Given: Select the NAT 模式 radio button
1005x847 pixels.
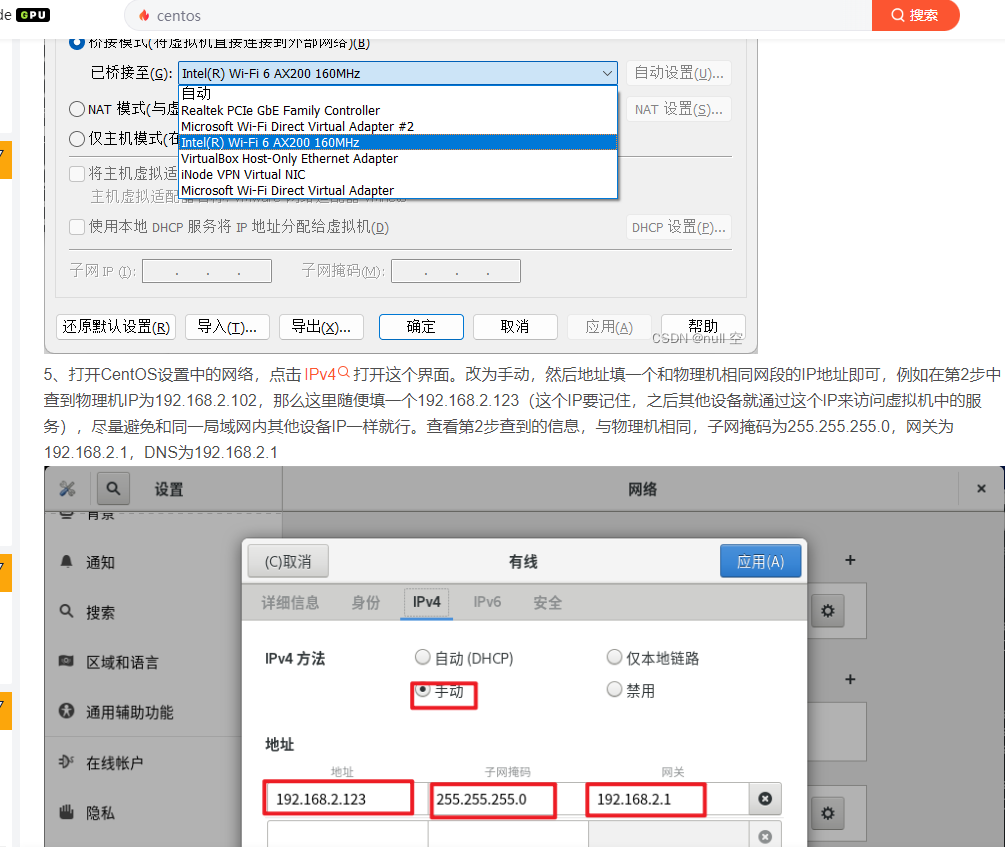Looking at the screenshot, I should pyautogui.click(x=77, y=109).
